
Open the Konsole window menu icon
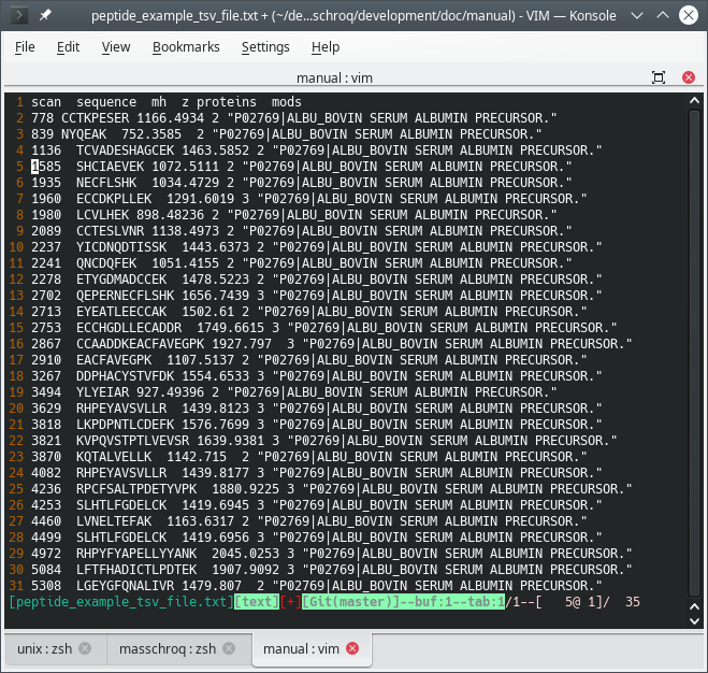point(18,16)
